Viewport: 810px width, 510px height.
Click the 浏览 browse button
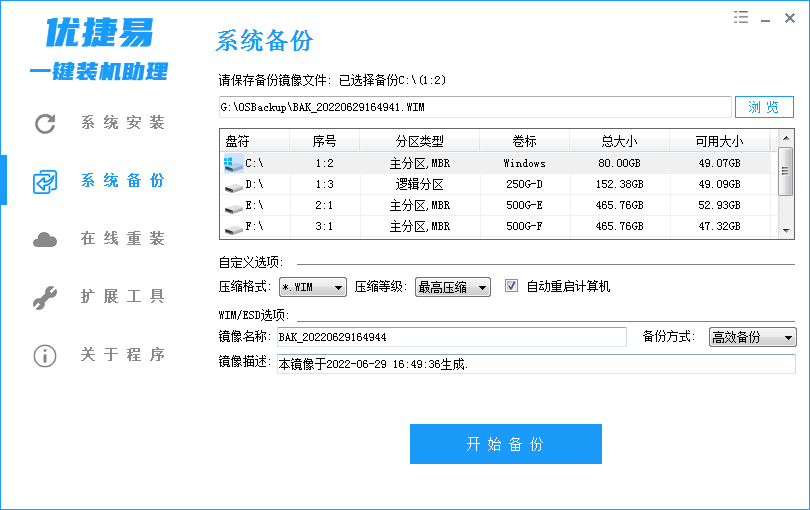coord(764,107)
